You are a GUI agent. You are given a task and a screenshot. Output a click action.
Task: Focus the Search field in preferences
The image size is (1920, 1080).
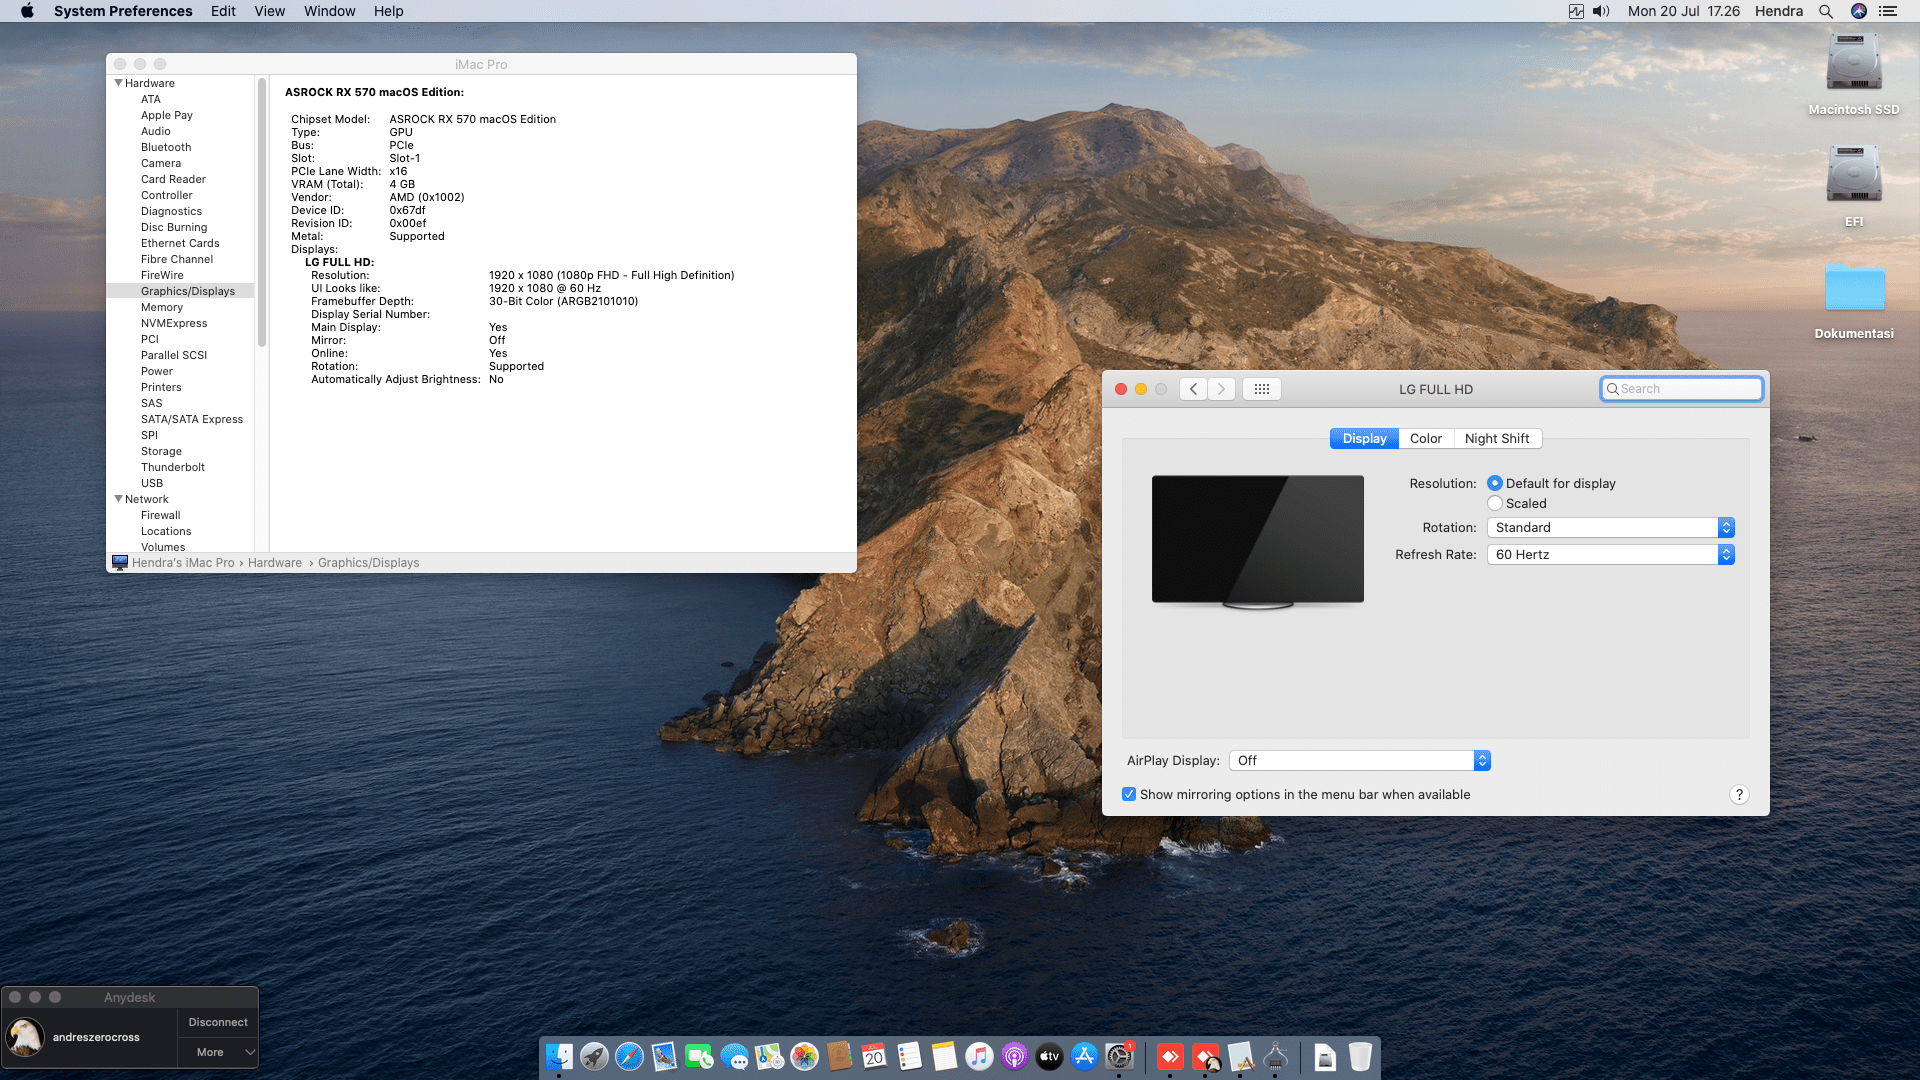pos(1681,389)
